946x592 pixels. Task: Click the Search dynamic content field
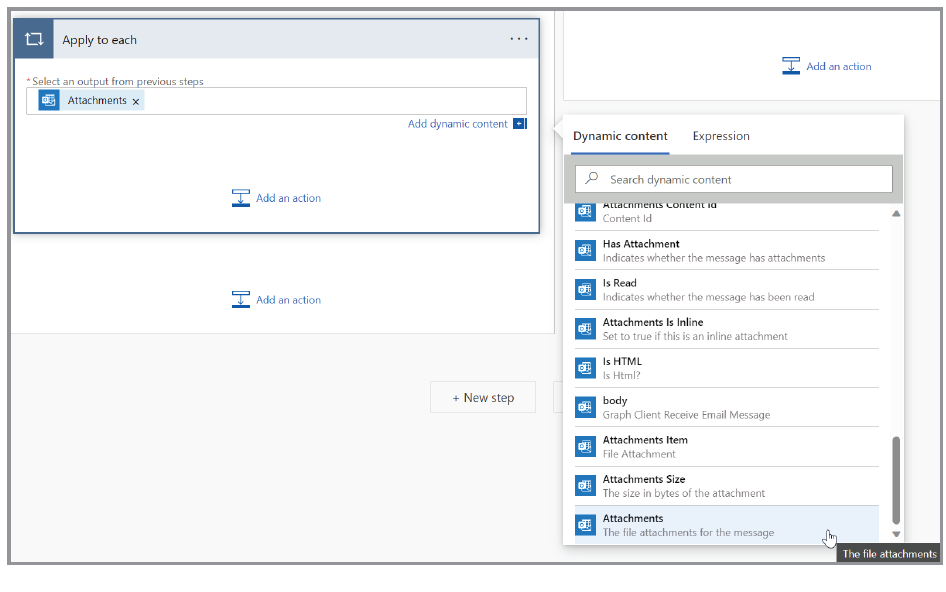tap(734, 180)
